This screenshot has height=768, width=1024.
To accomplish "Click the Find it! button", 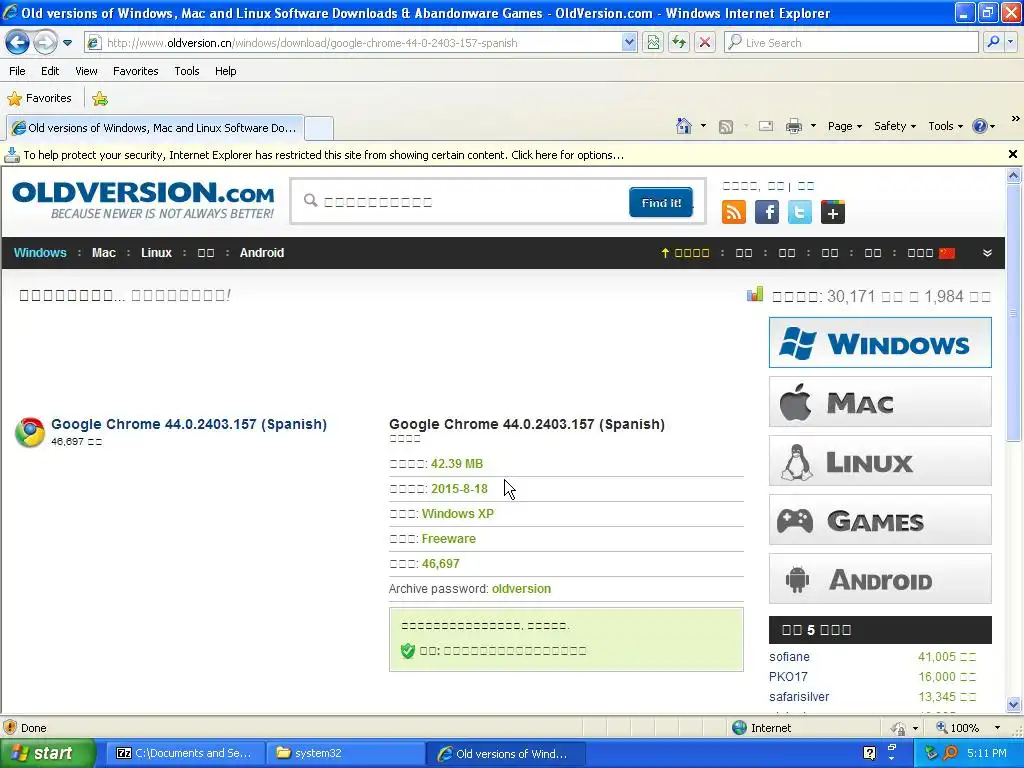I will coord(661,202).
